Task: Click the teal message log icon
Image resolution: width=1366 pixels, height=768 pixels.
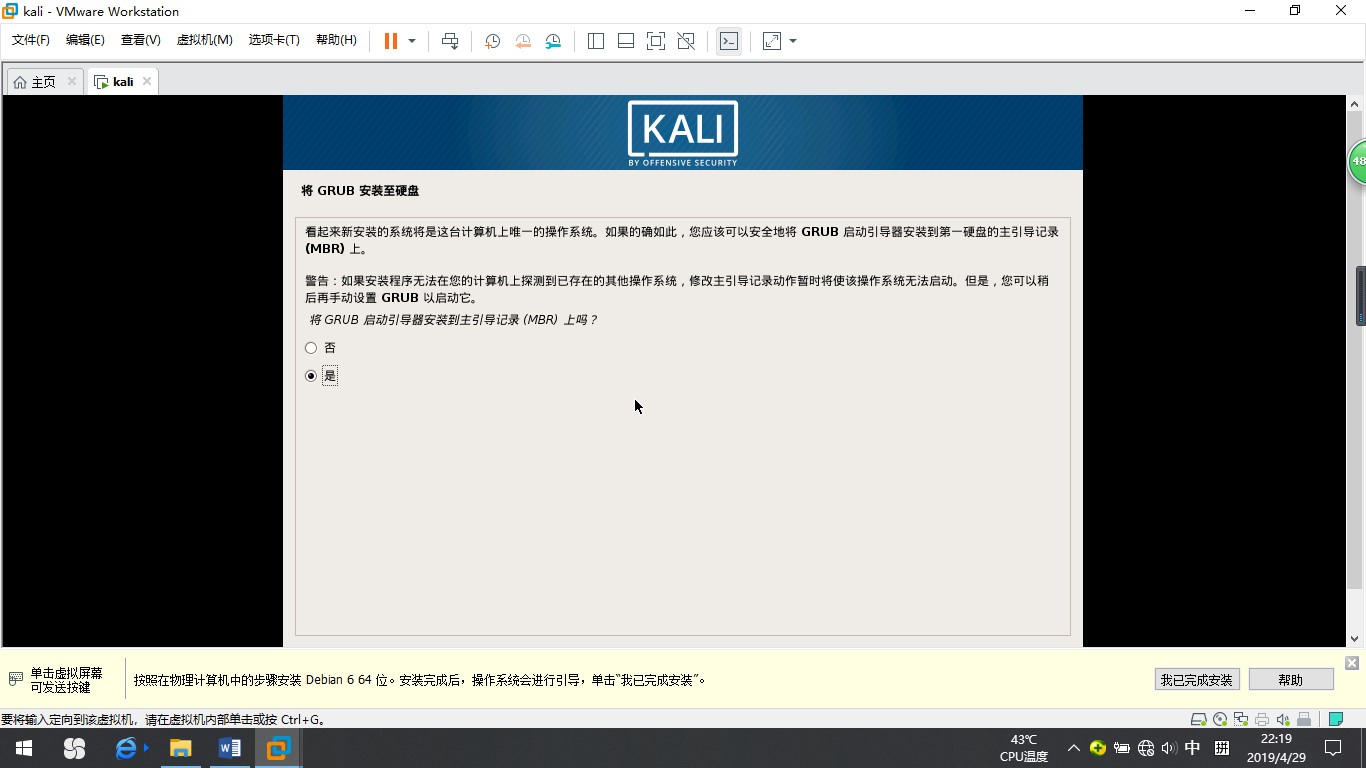Action: tap(1335, 719)
